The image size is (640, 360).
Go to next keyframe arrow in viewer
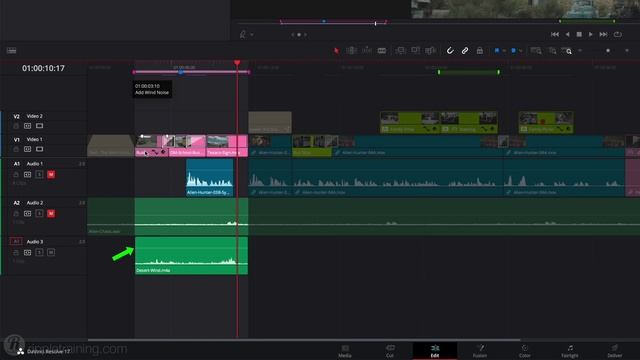[x=305, y=35]
